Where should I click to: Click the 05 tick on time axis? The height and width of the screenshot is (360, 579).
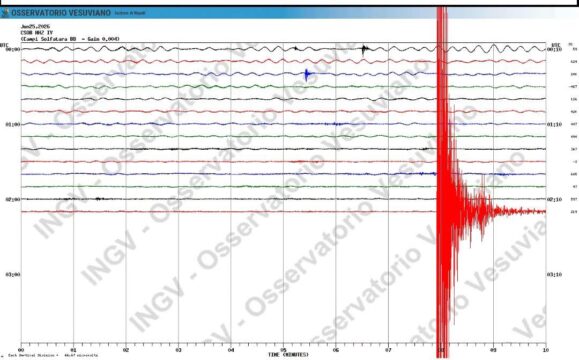[283, 350]
